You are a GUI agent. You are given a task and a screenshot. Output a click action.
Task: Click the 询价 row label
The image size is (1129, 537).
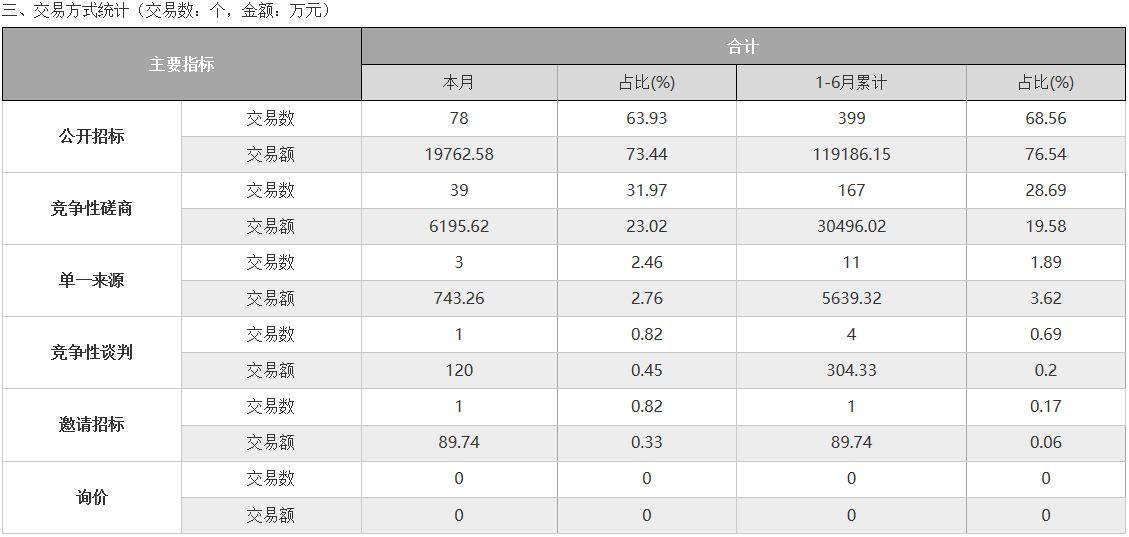(91, 497)
